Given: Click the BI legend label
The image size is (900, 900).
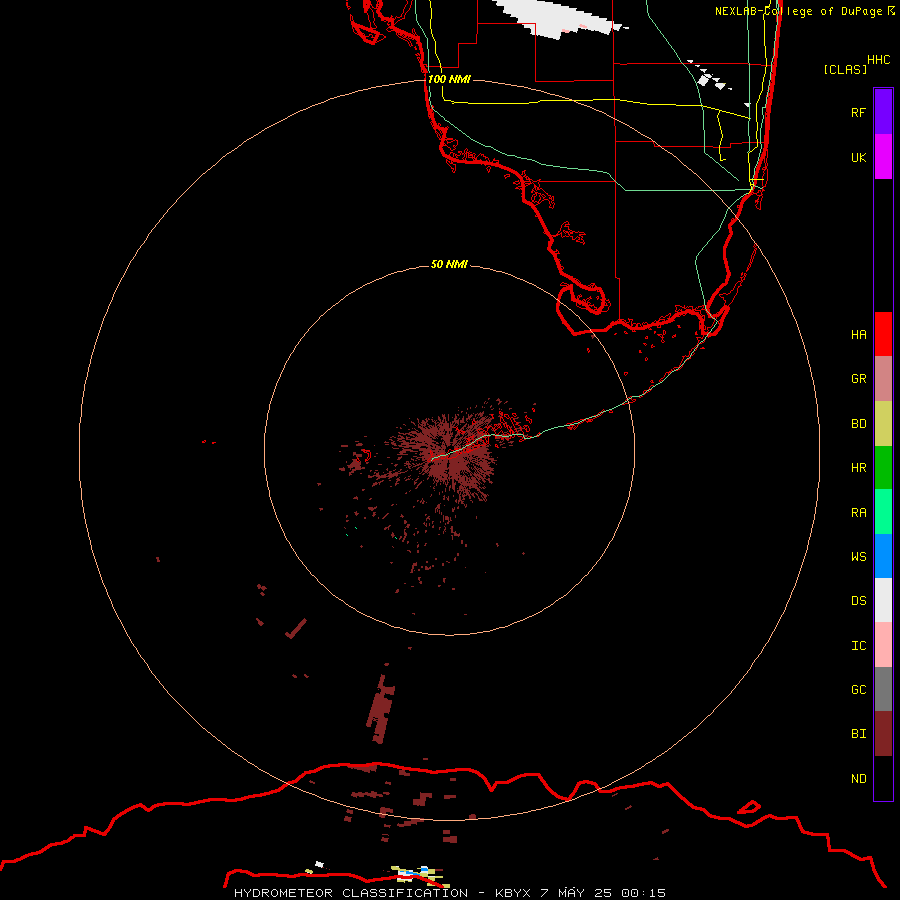Looking at the screenshot, I should tap(858, 734).
